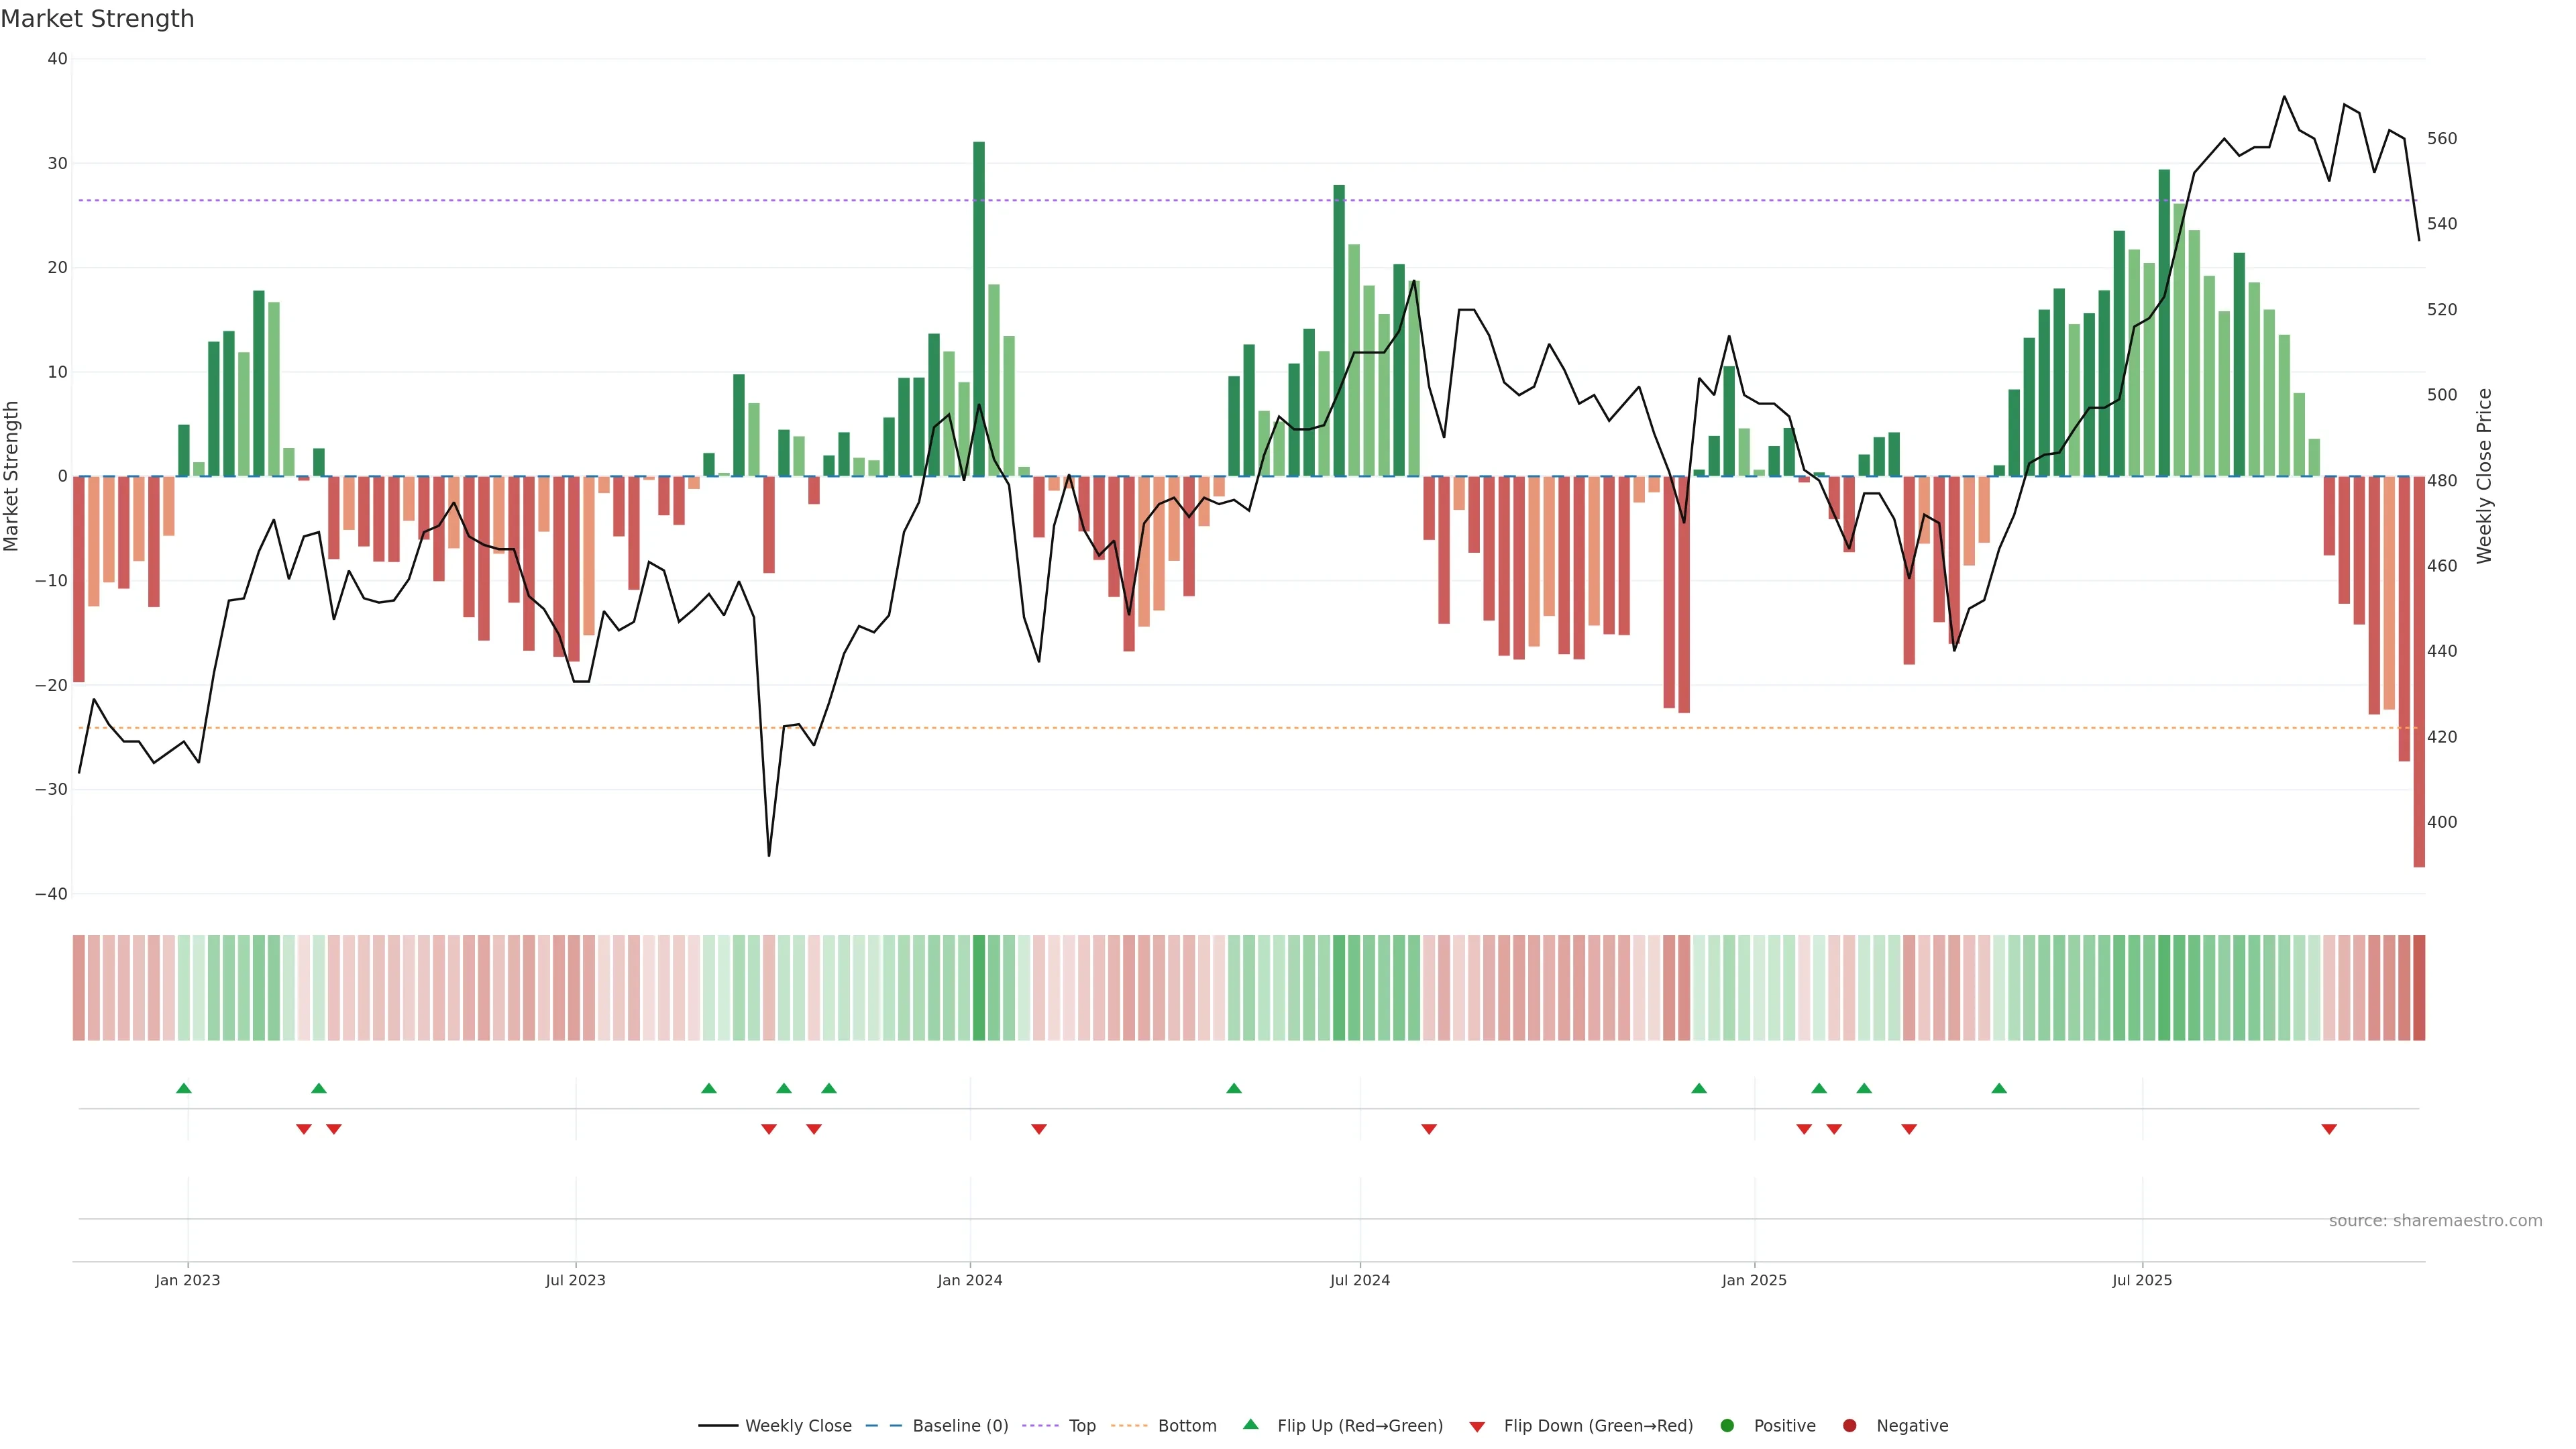This screenshot has width=2576, height=1449.
Task: Click the Jan 2024 x-axis label
Action: pyautogui.click(x=970, y=1280)
